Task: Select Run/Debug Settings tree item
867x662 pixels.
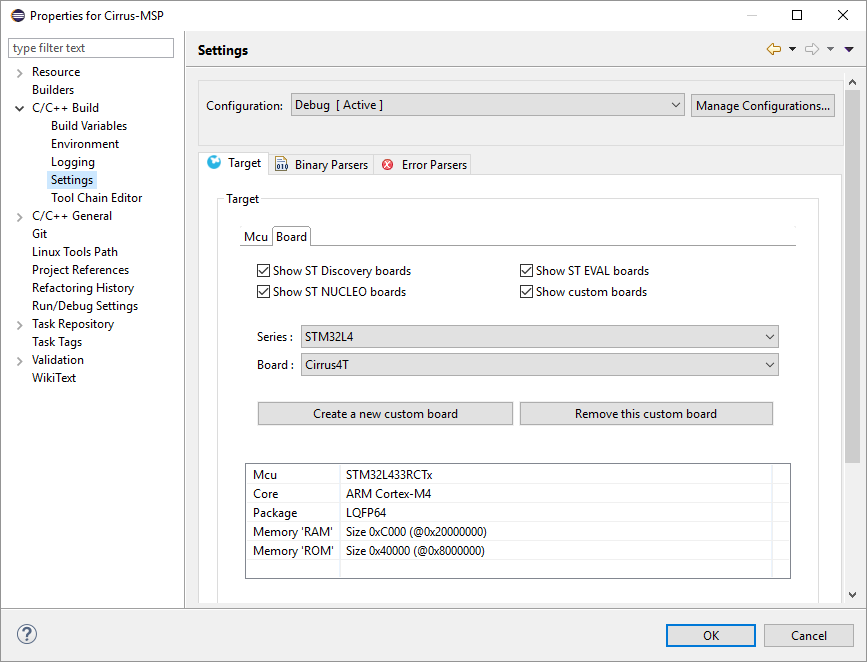Action: (85, 306)
